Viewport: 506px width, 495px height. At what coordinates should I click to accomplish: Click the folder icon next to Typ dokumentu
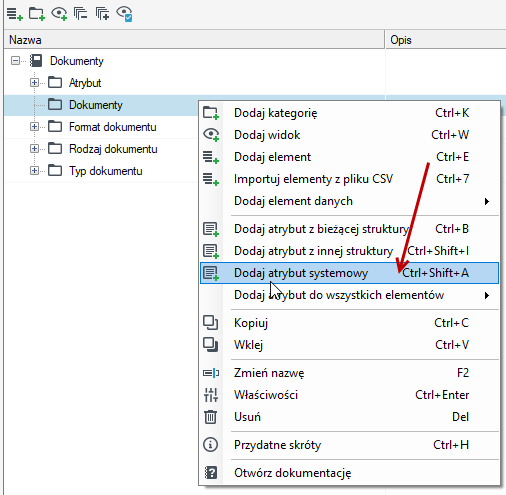coord(55,170)
